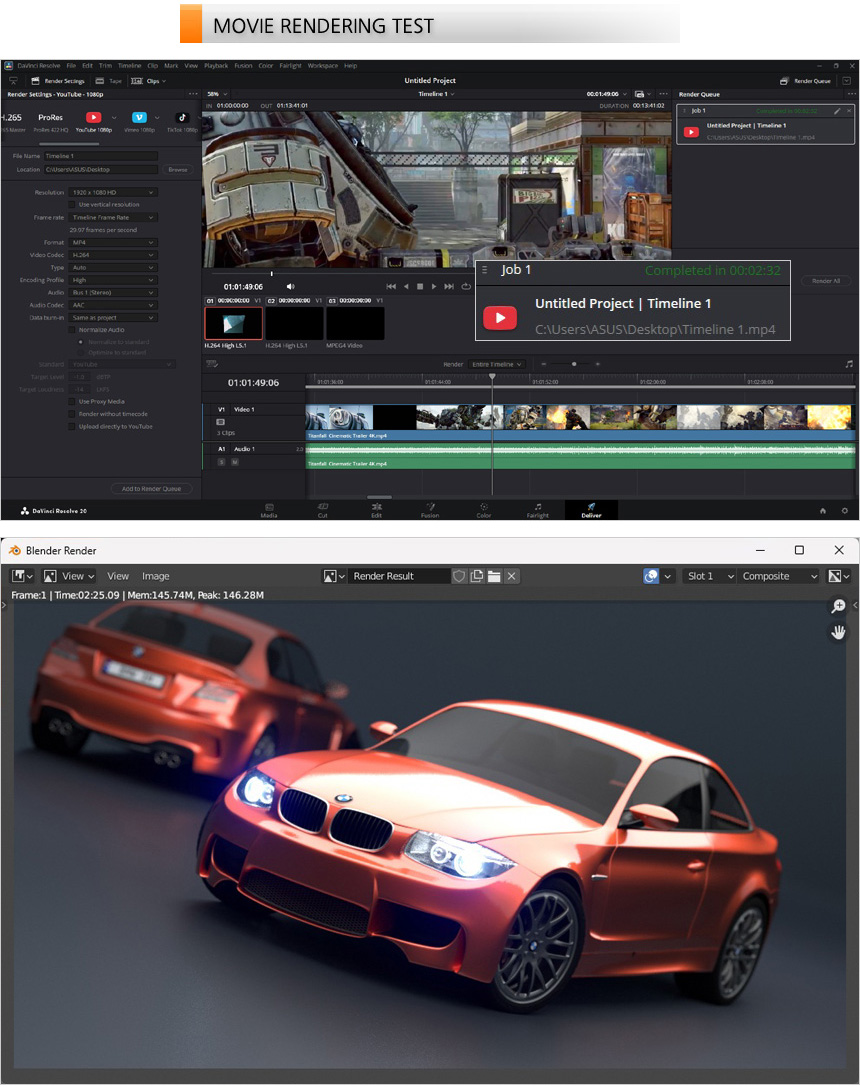Viewport: 860px width, 1087px height.
Task: Select the TikTok render preset icon
Action: (182, 118)
